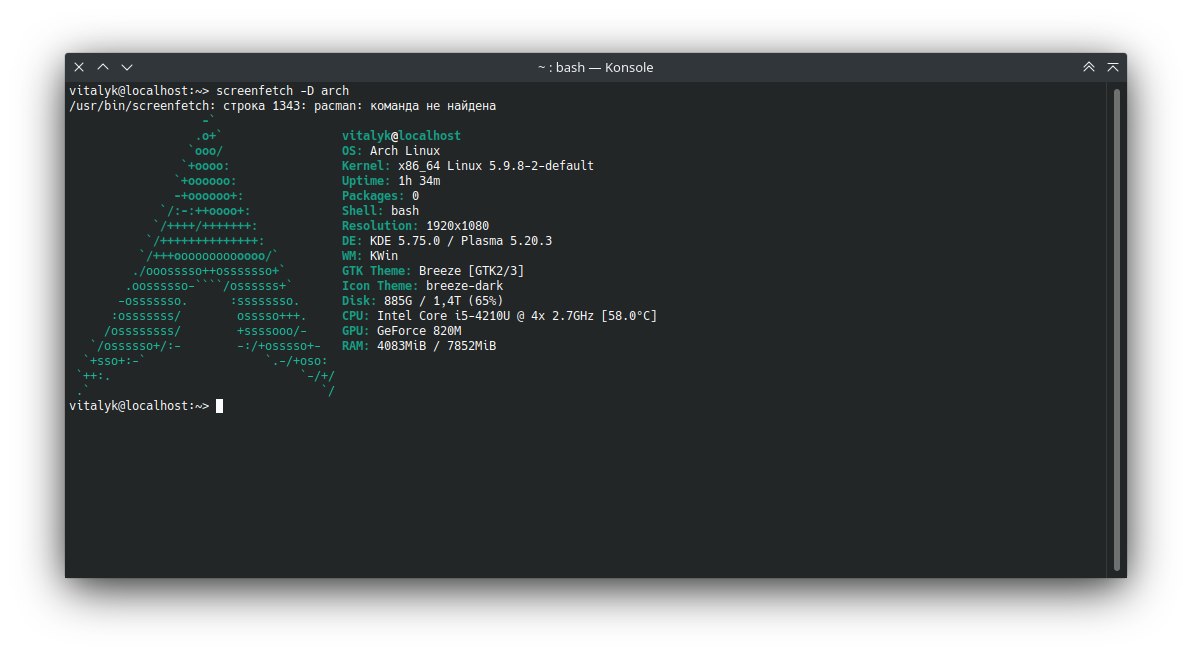Click the "Resolution: 1920x1080" line
This screenshot has height=655, width=1192.
(415, 226)
